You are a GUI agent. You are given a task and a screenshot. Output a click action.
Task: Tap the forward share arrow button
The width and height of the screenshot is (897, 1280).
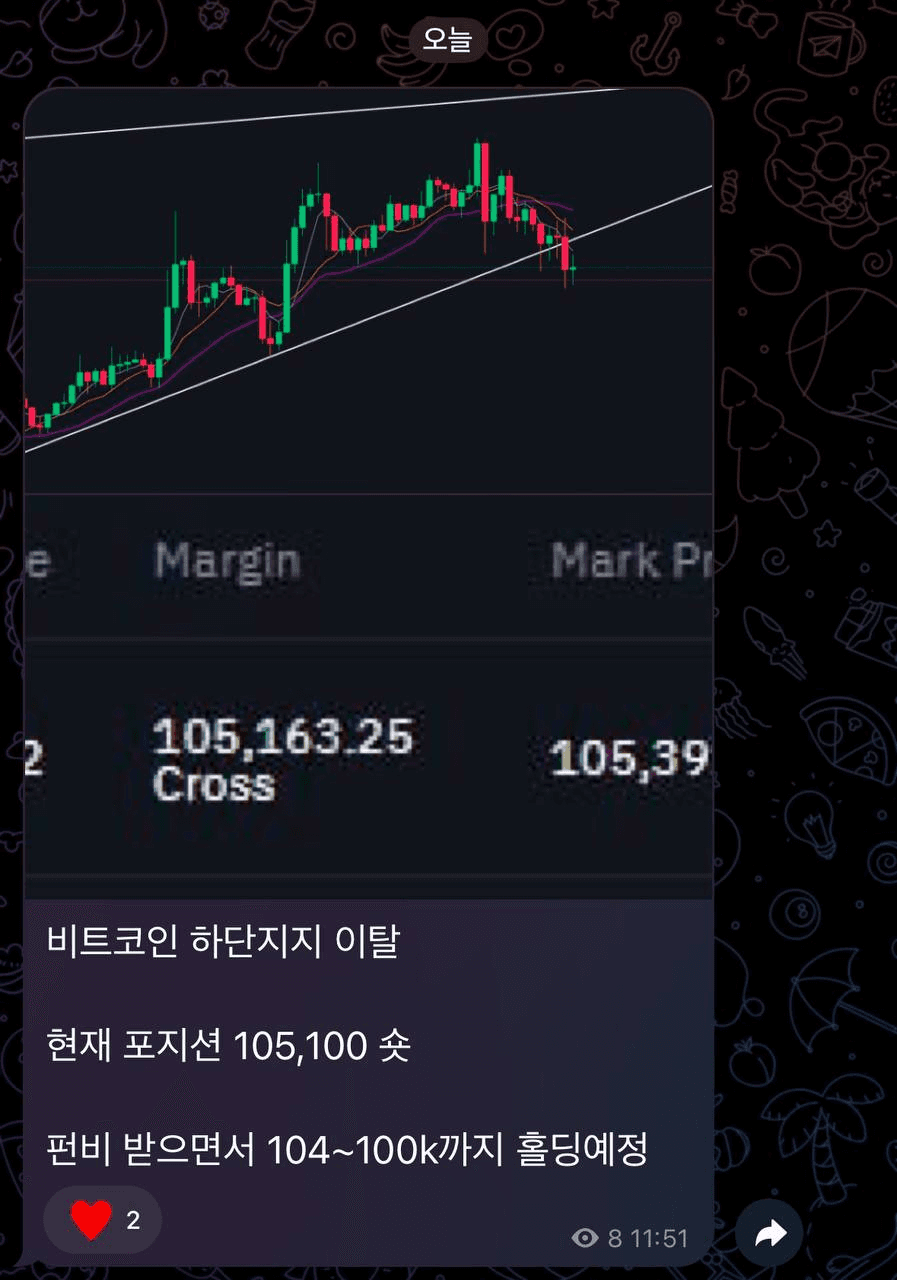point(769,1236)
